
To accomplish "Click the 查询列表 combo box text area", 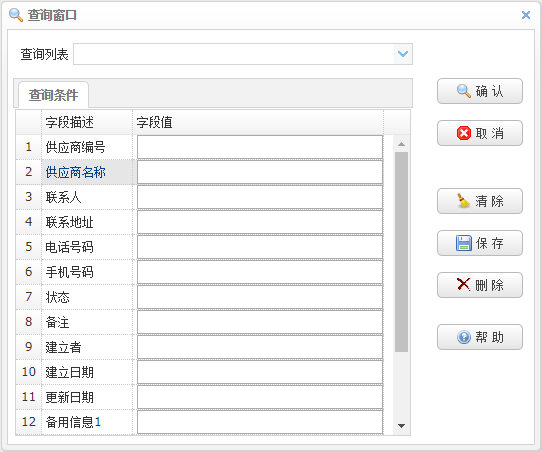I will (234, 54).
